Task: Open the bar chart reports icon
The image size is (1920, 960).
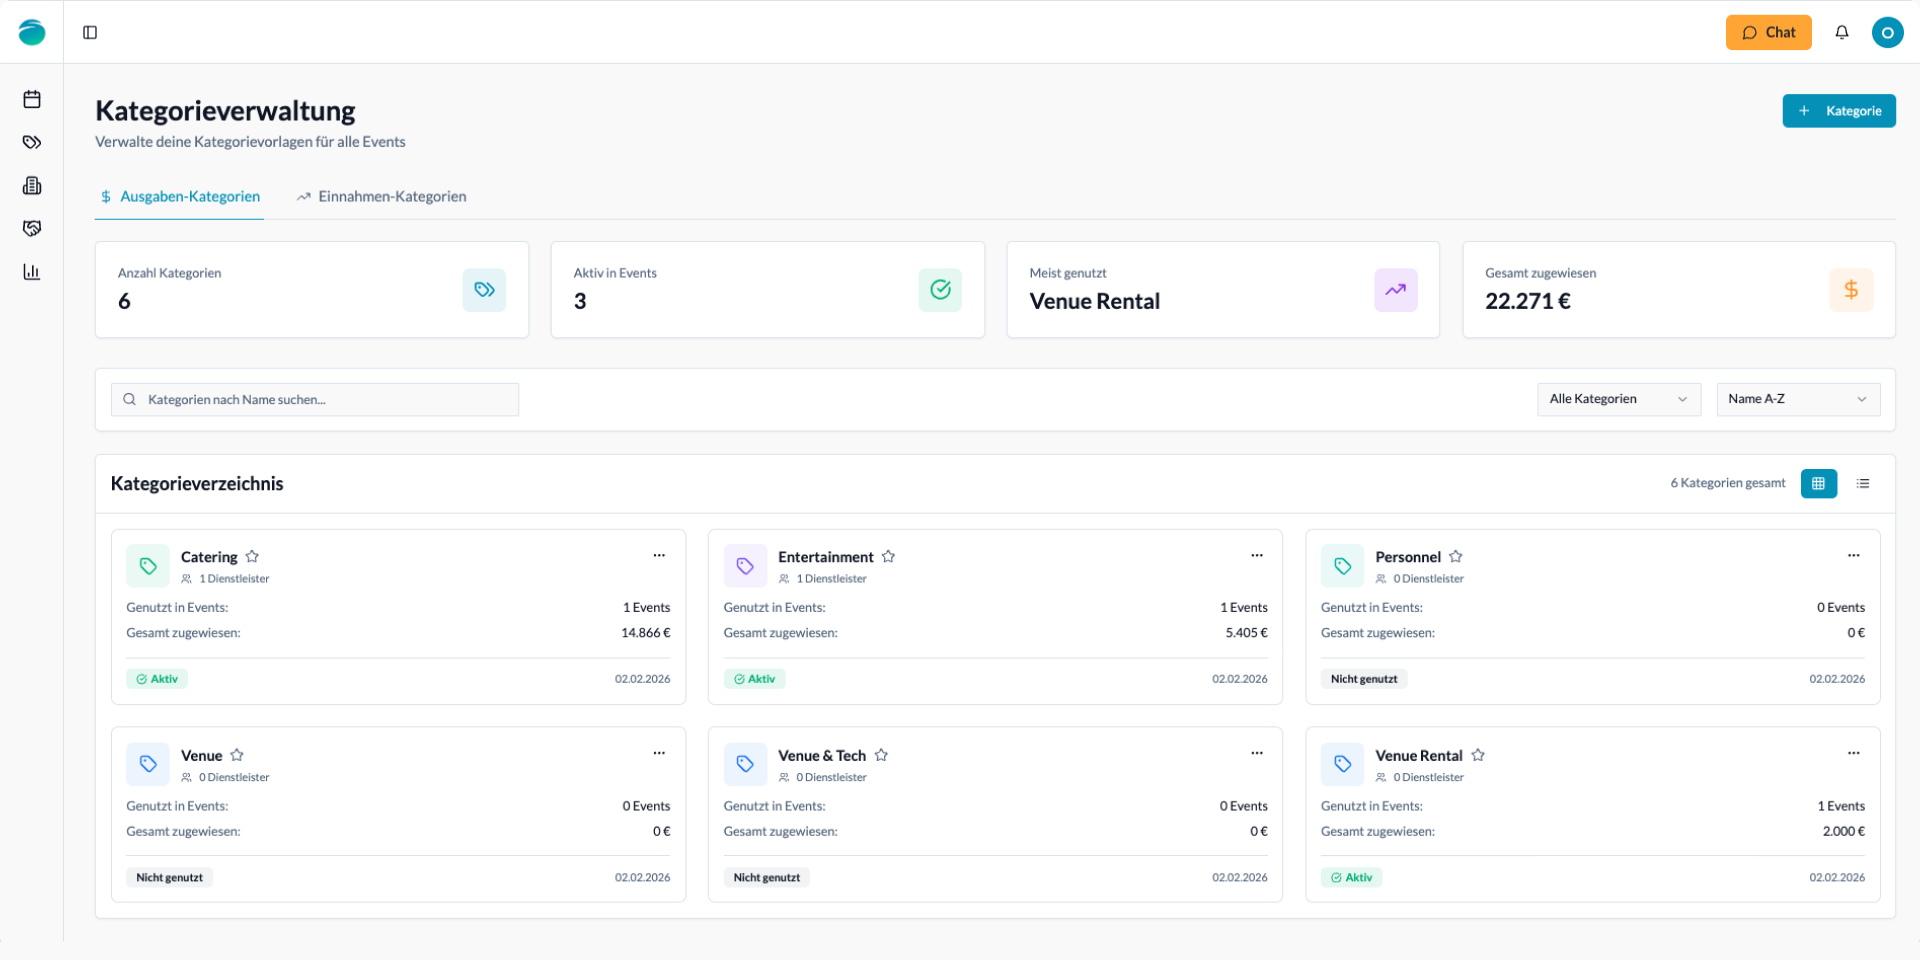Action: tap(32, 272)
